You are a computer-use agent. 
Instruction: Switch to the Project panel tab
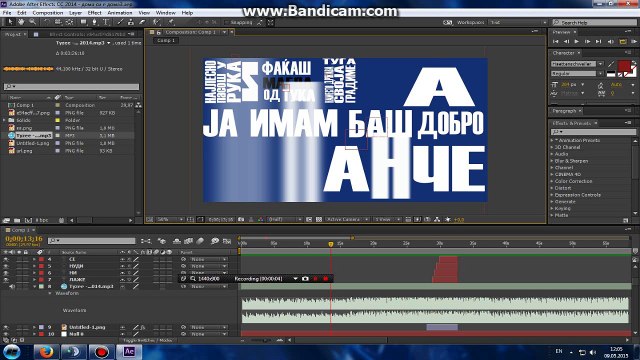click(13, 34)
